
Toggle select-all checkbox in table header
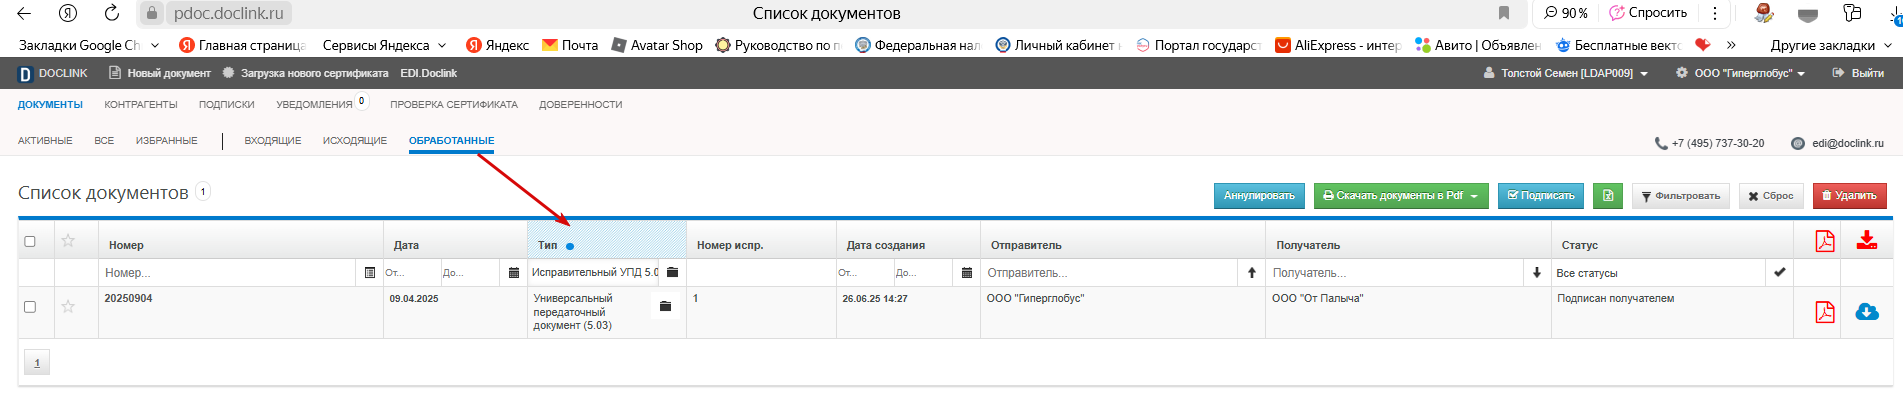tap(30, 241)
